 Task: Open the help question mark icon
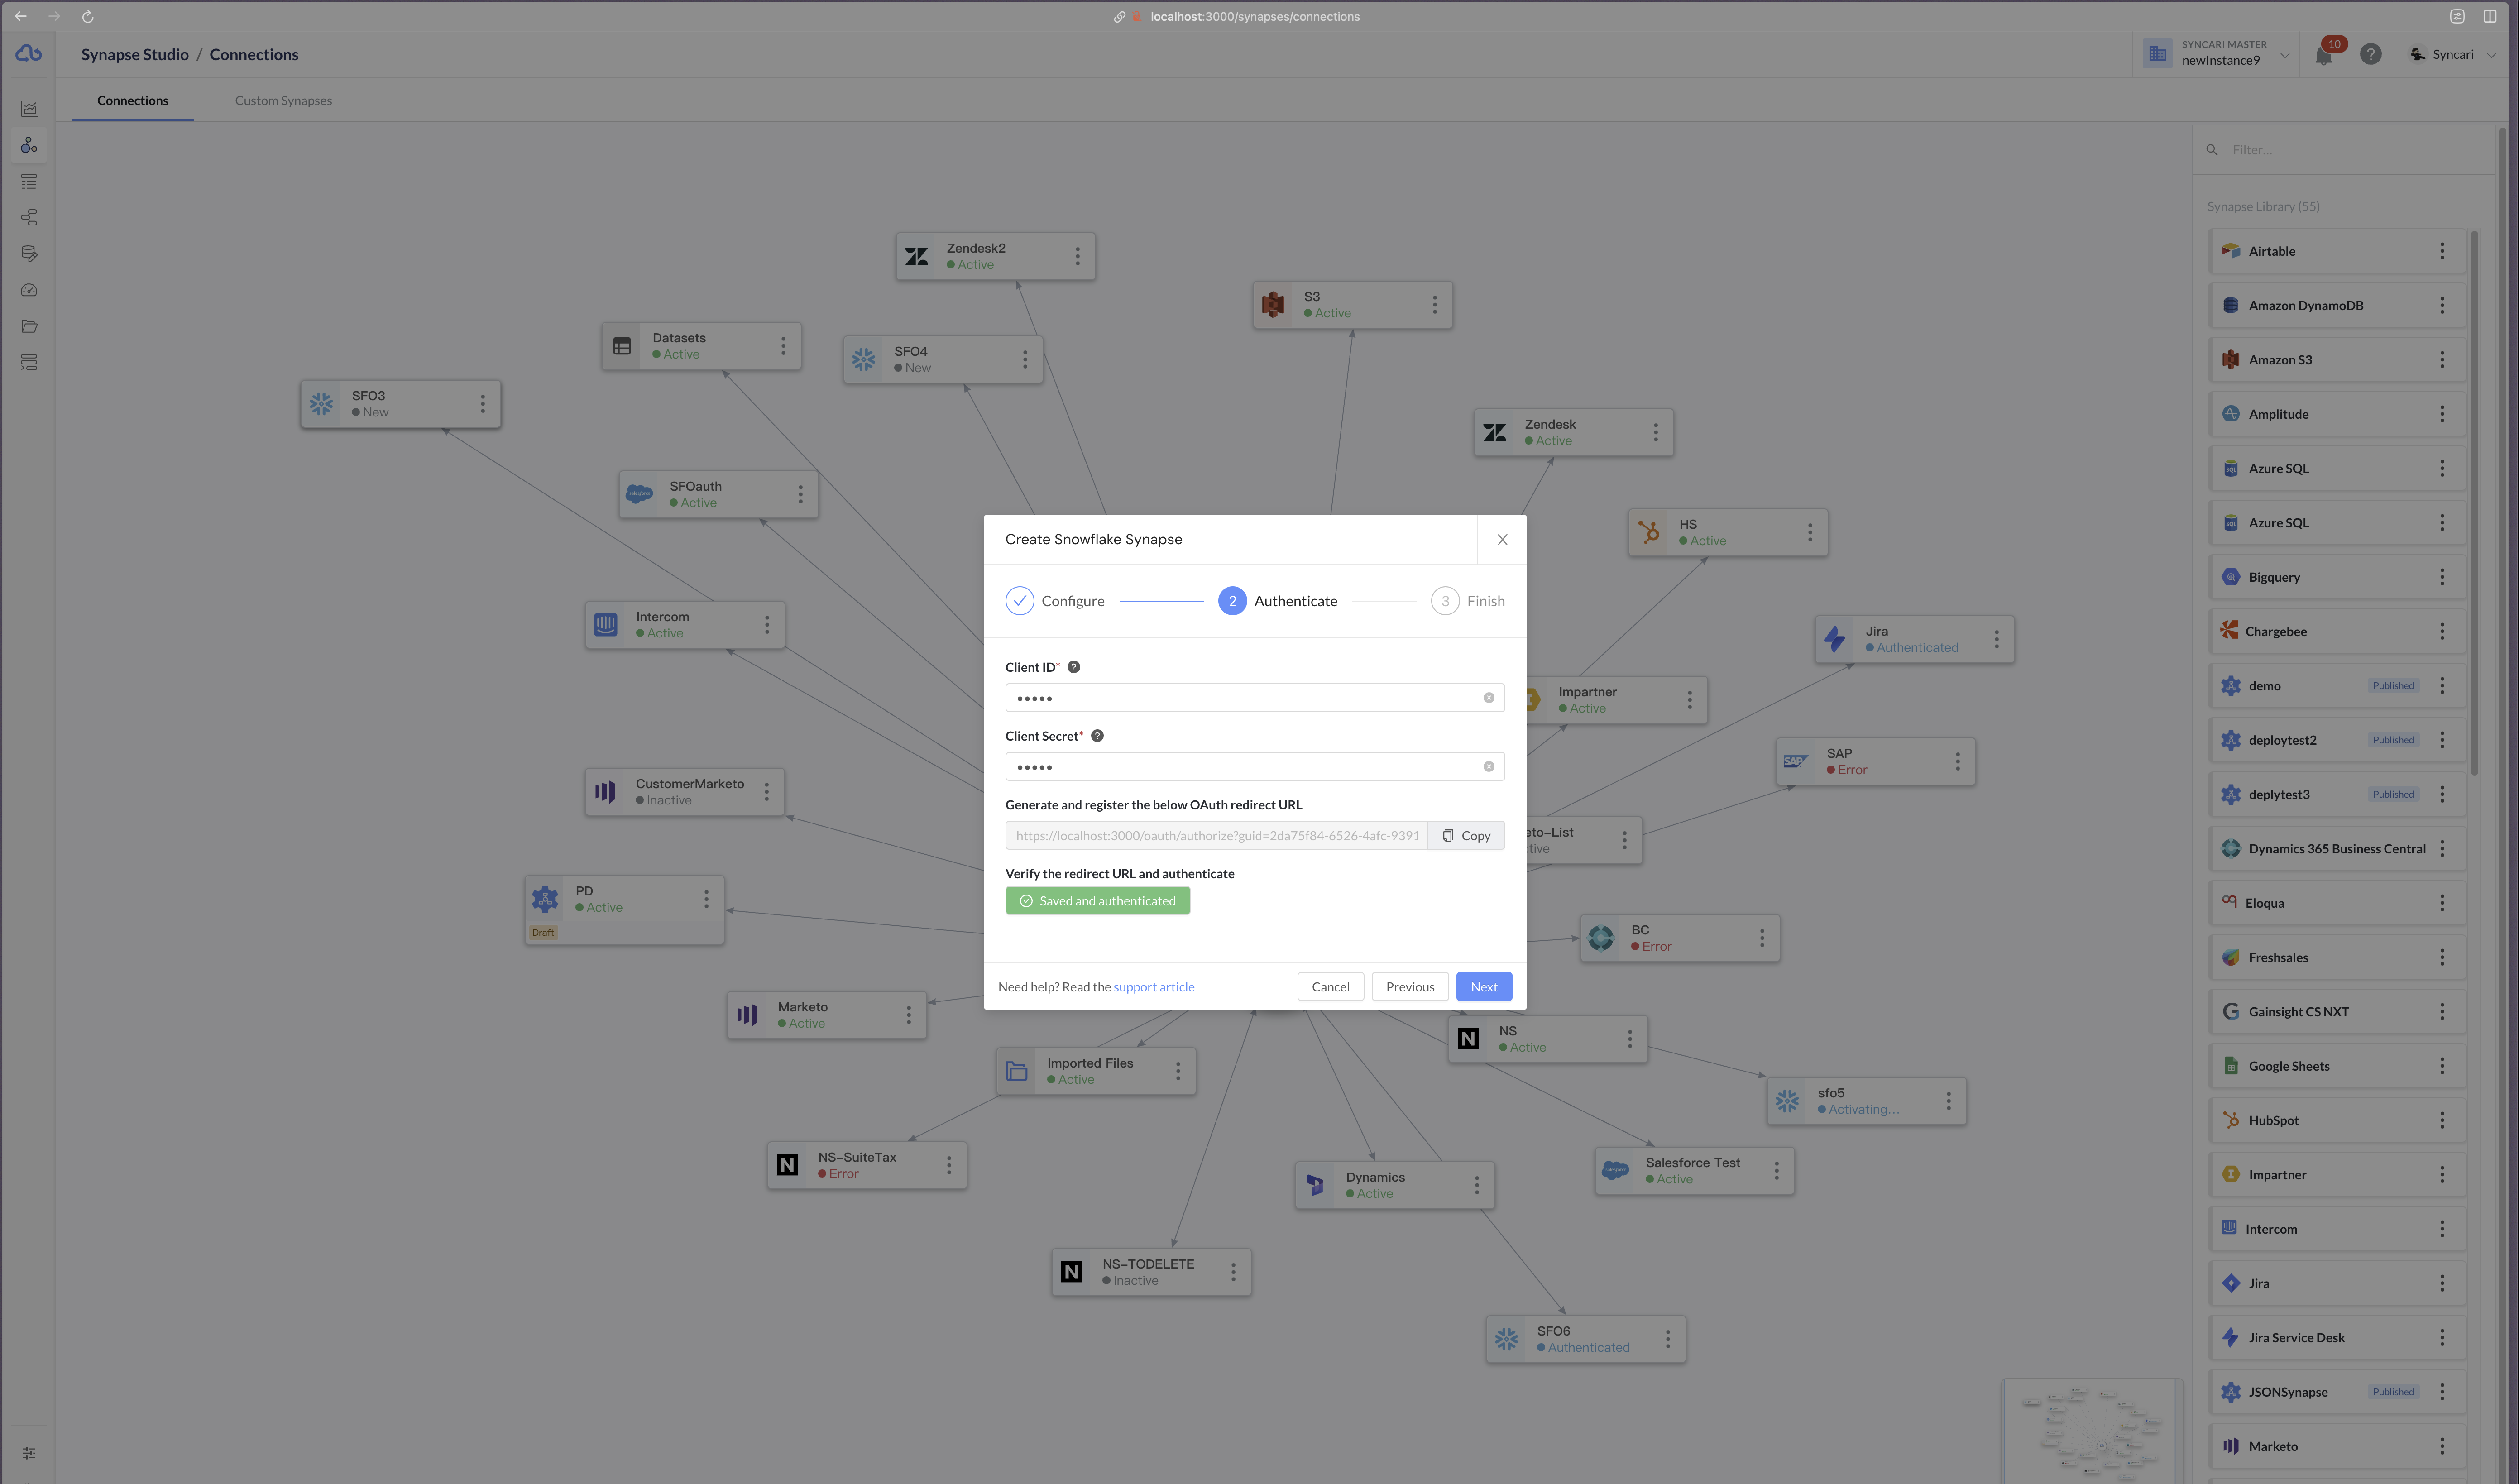point(2370,54)
